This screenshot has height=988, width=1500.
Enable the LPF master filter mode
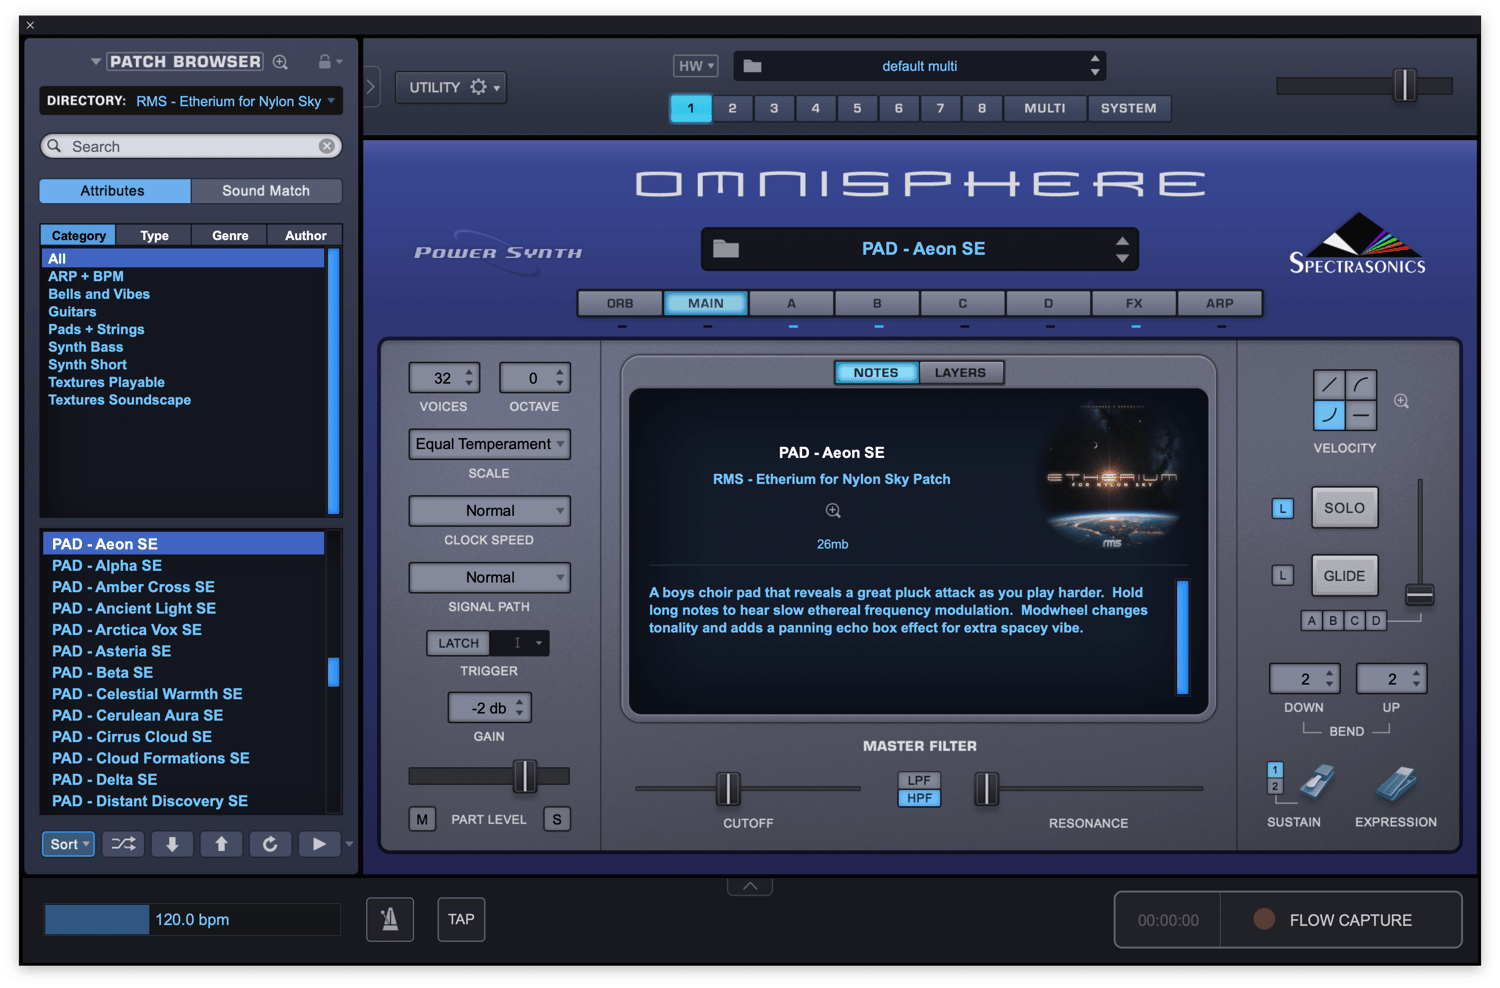pos(919,780)
